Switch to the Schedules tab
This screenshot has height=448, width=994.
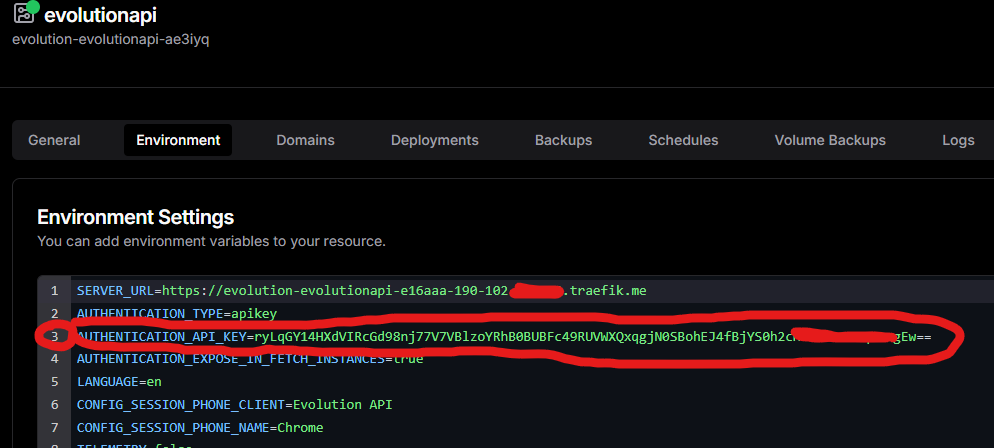[x=683, y=140]
